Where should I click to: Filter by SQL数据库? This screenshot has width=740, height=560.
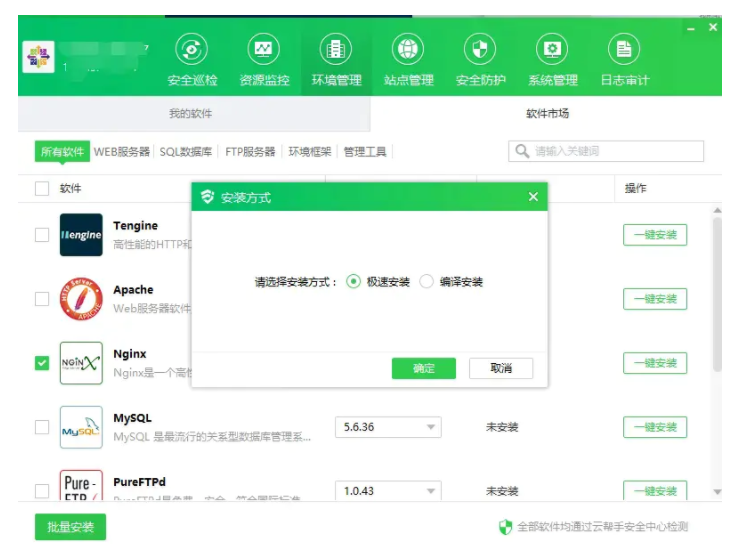[185, 151]
